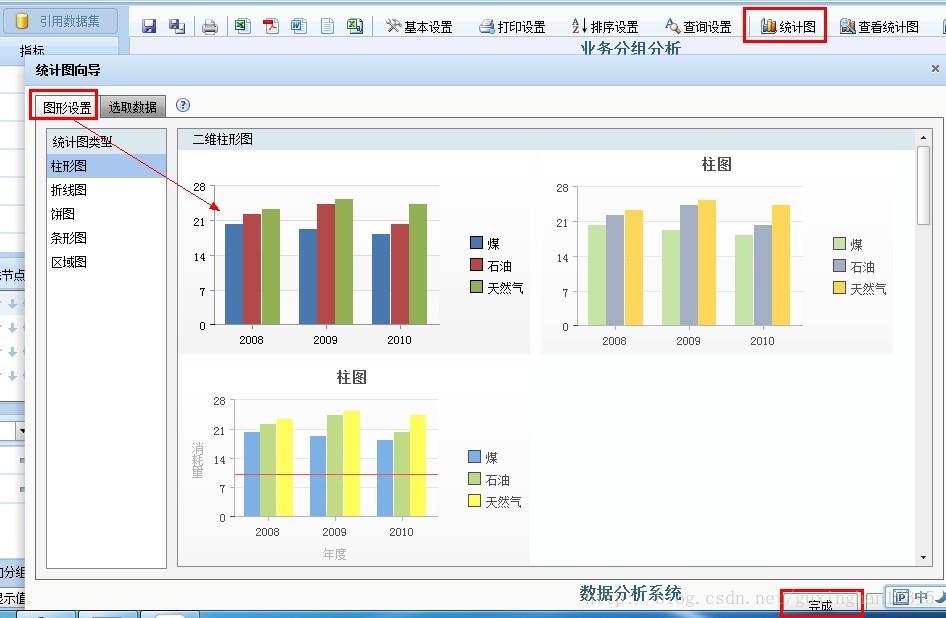Click the Save floppy disk icon

(149, 26)
